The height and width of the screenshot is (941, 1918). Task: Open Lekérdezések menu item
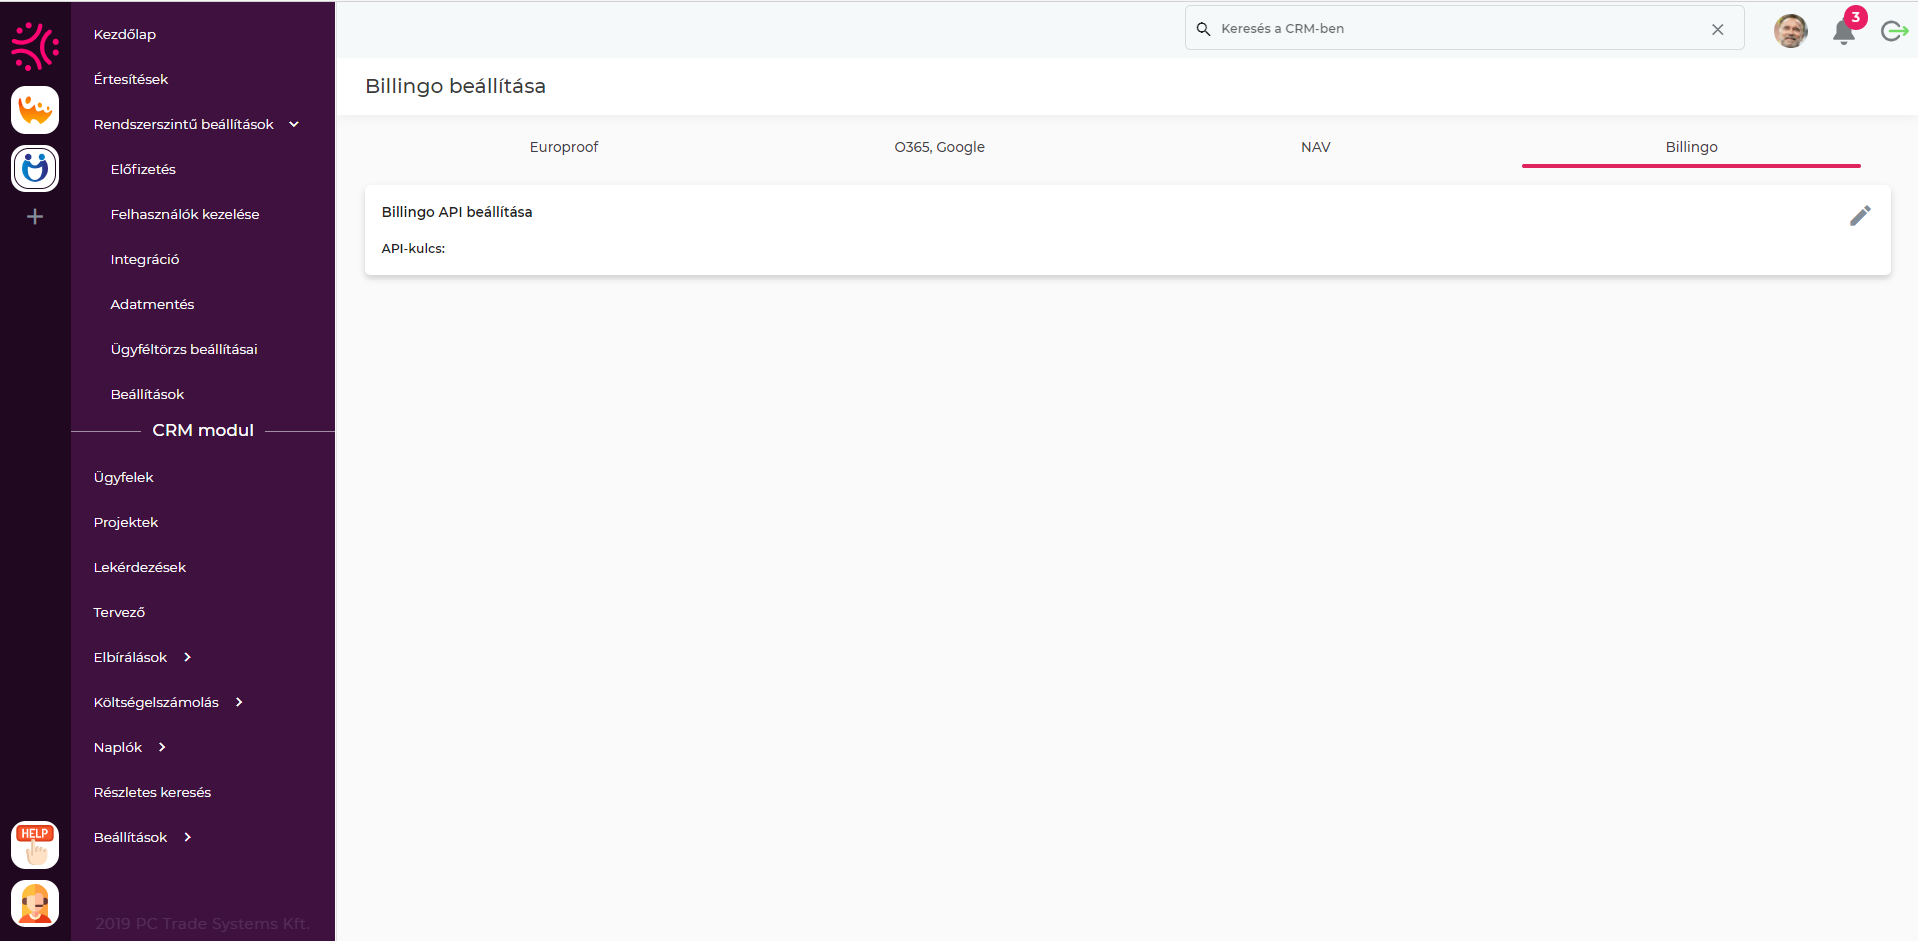click(140, 567)
